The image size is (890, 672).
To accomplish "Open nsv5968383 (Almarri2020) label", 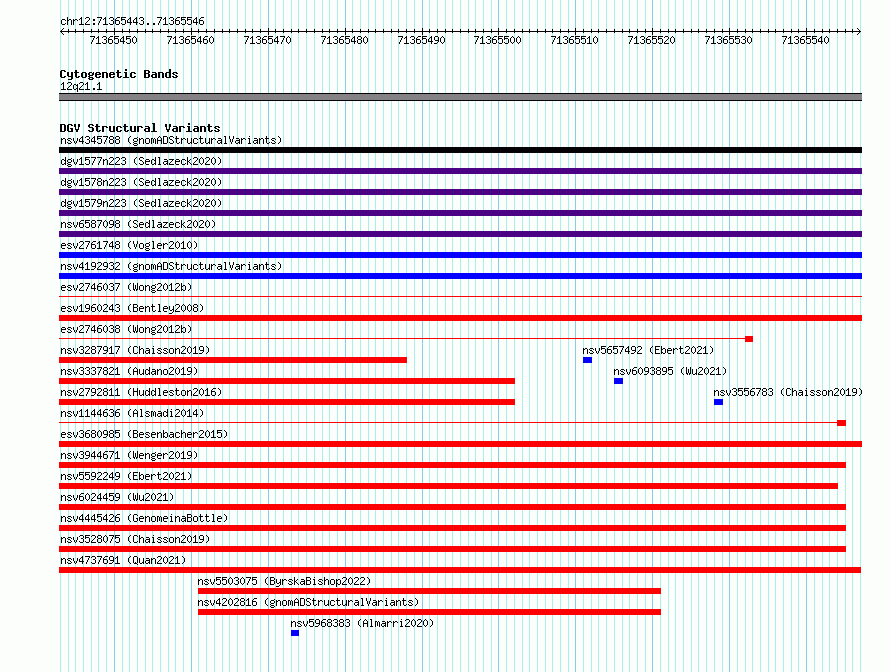I will point(362,623).
